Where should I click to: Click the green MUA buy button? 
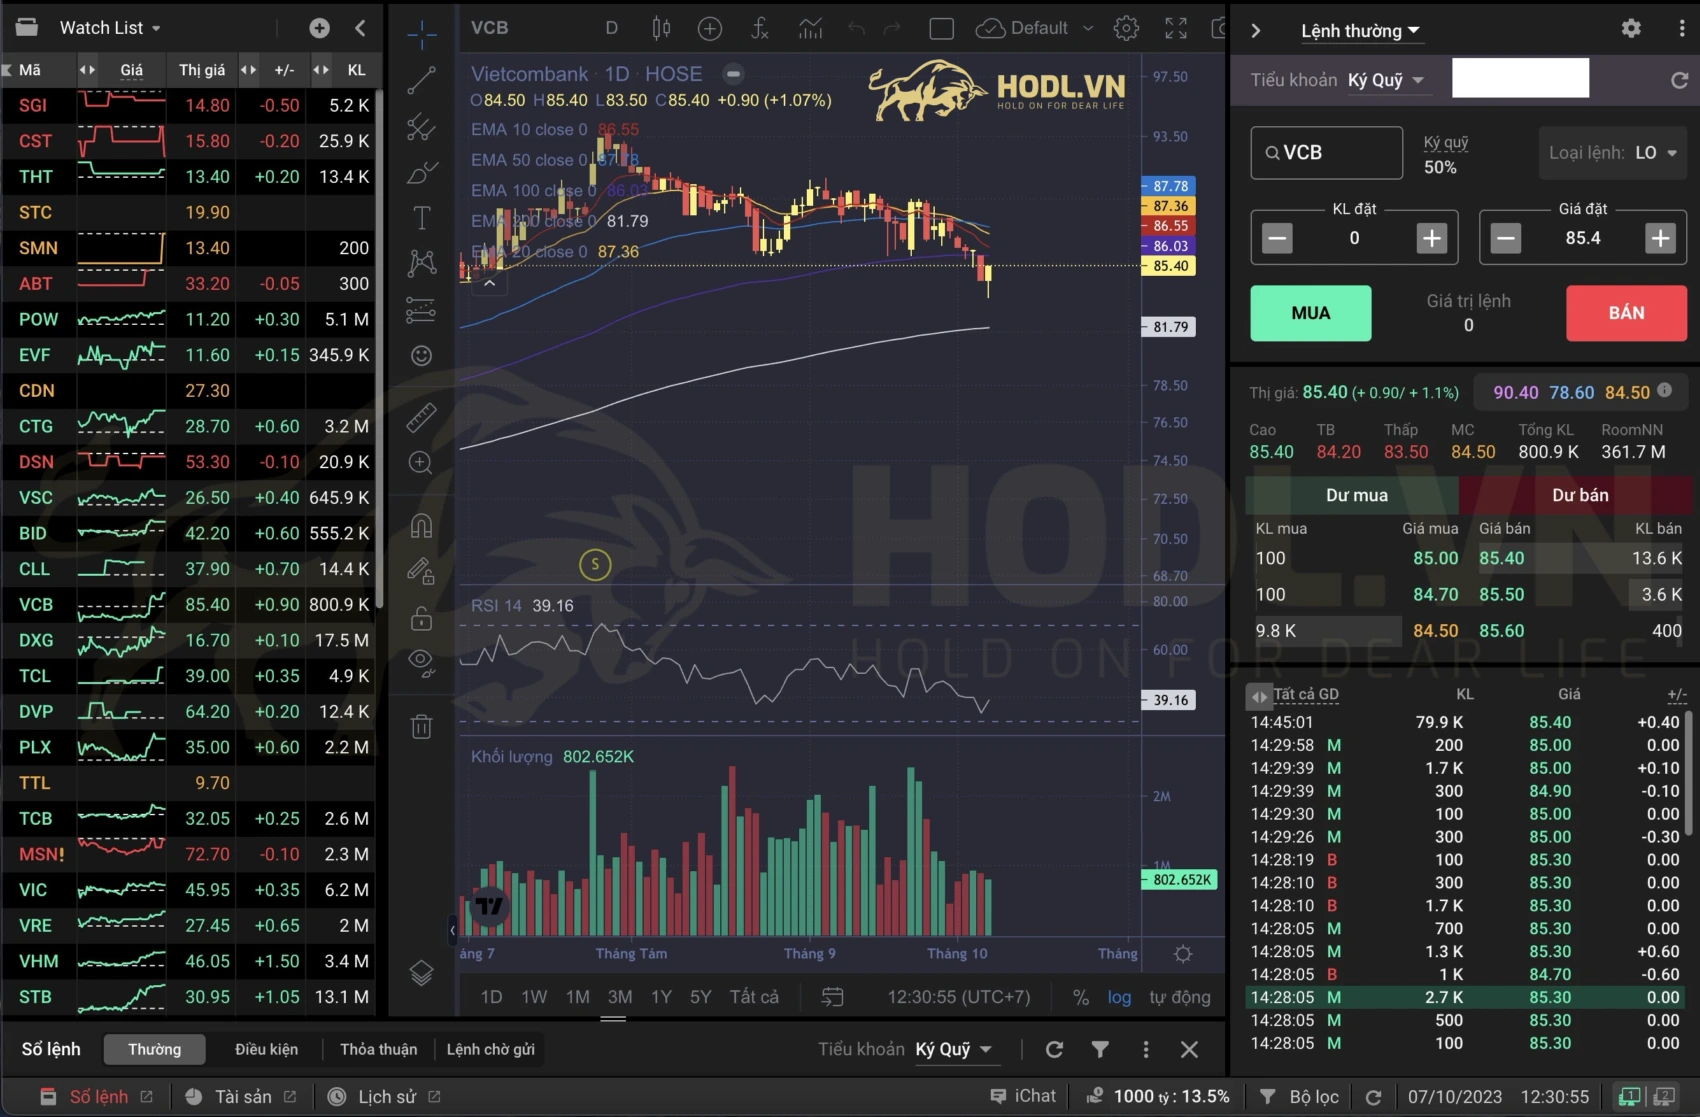pos(1310,313)
